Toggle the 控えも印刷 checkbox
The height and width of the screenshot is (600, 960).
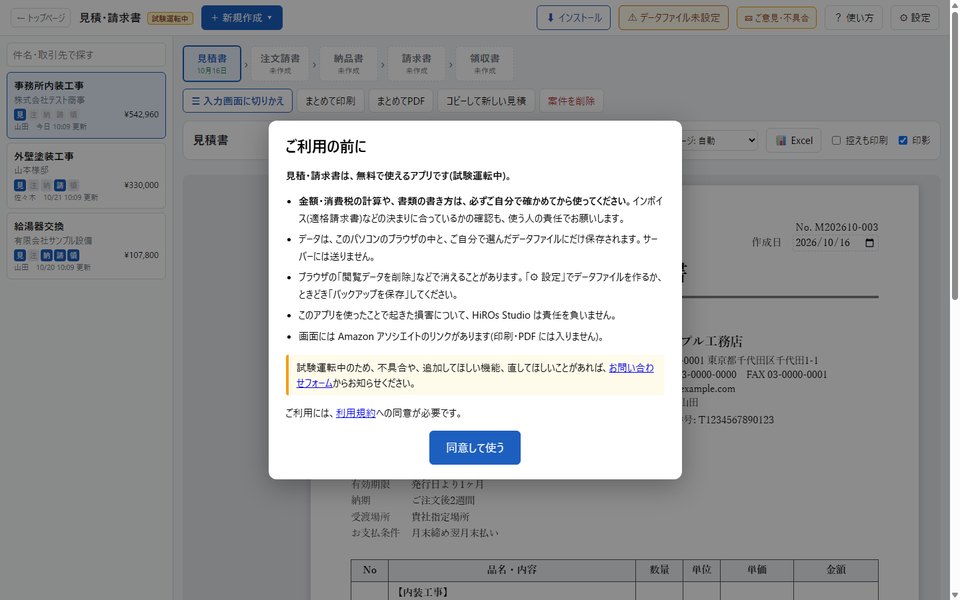tap(836, 140)
